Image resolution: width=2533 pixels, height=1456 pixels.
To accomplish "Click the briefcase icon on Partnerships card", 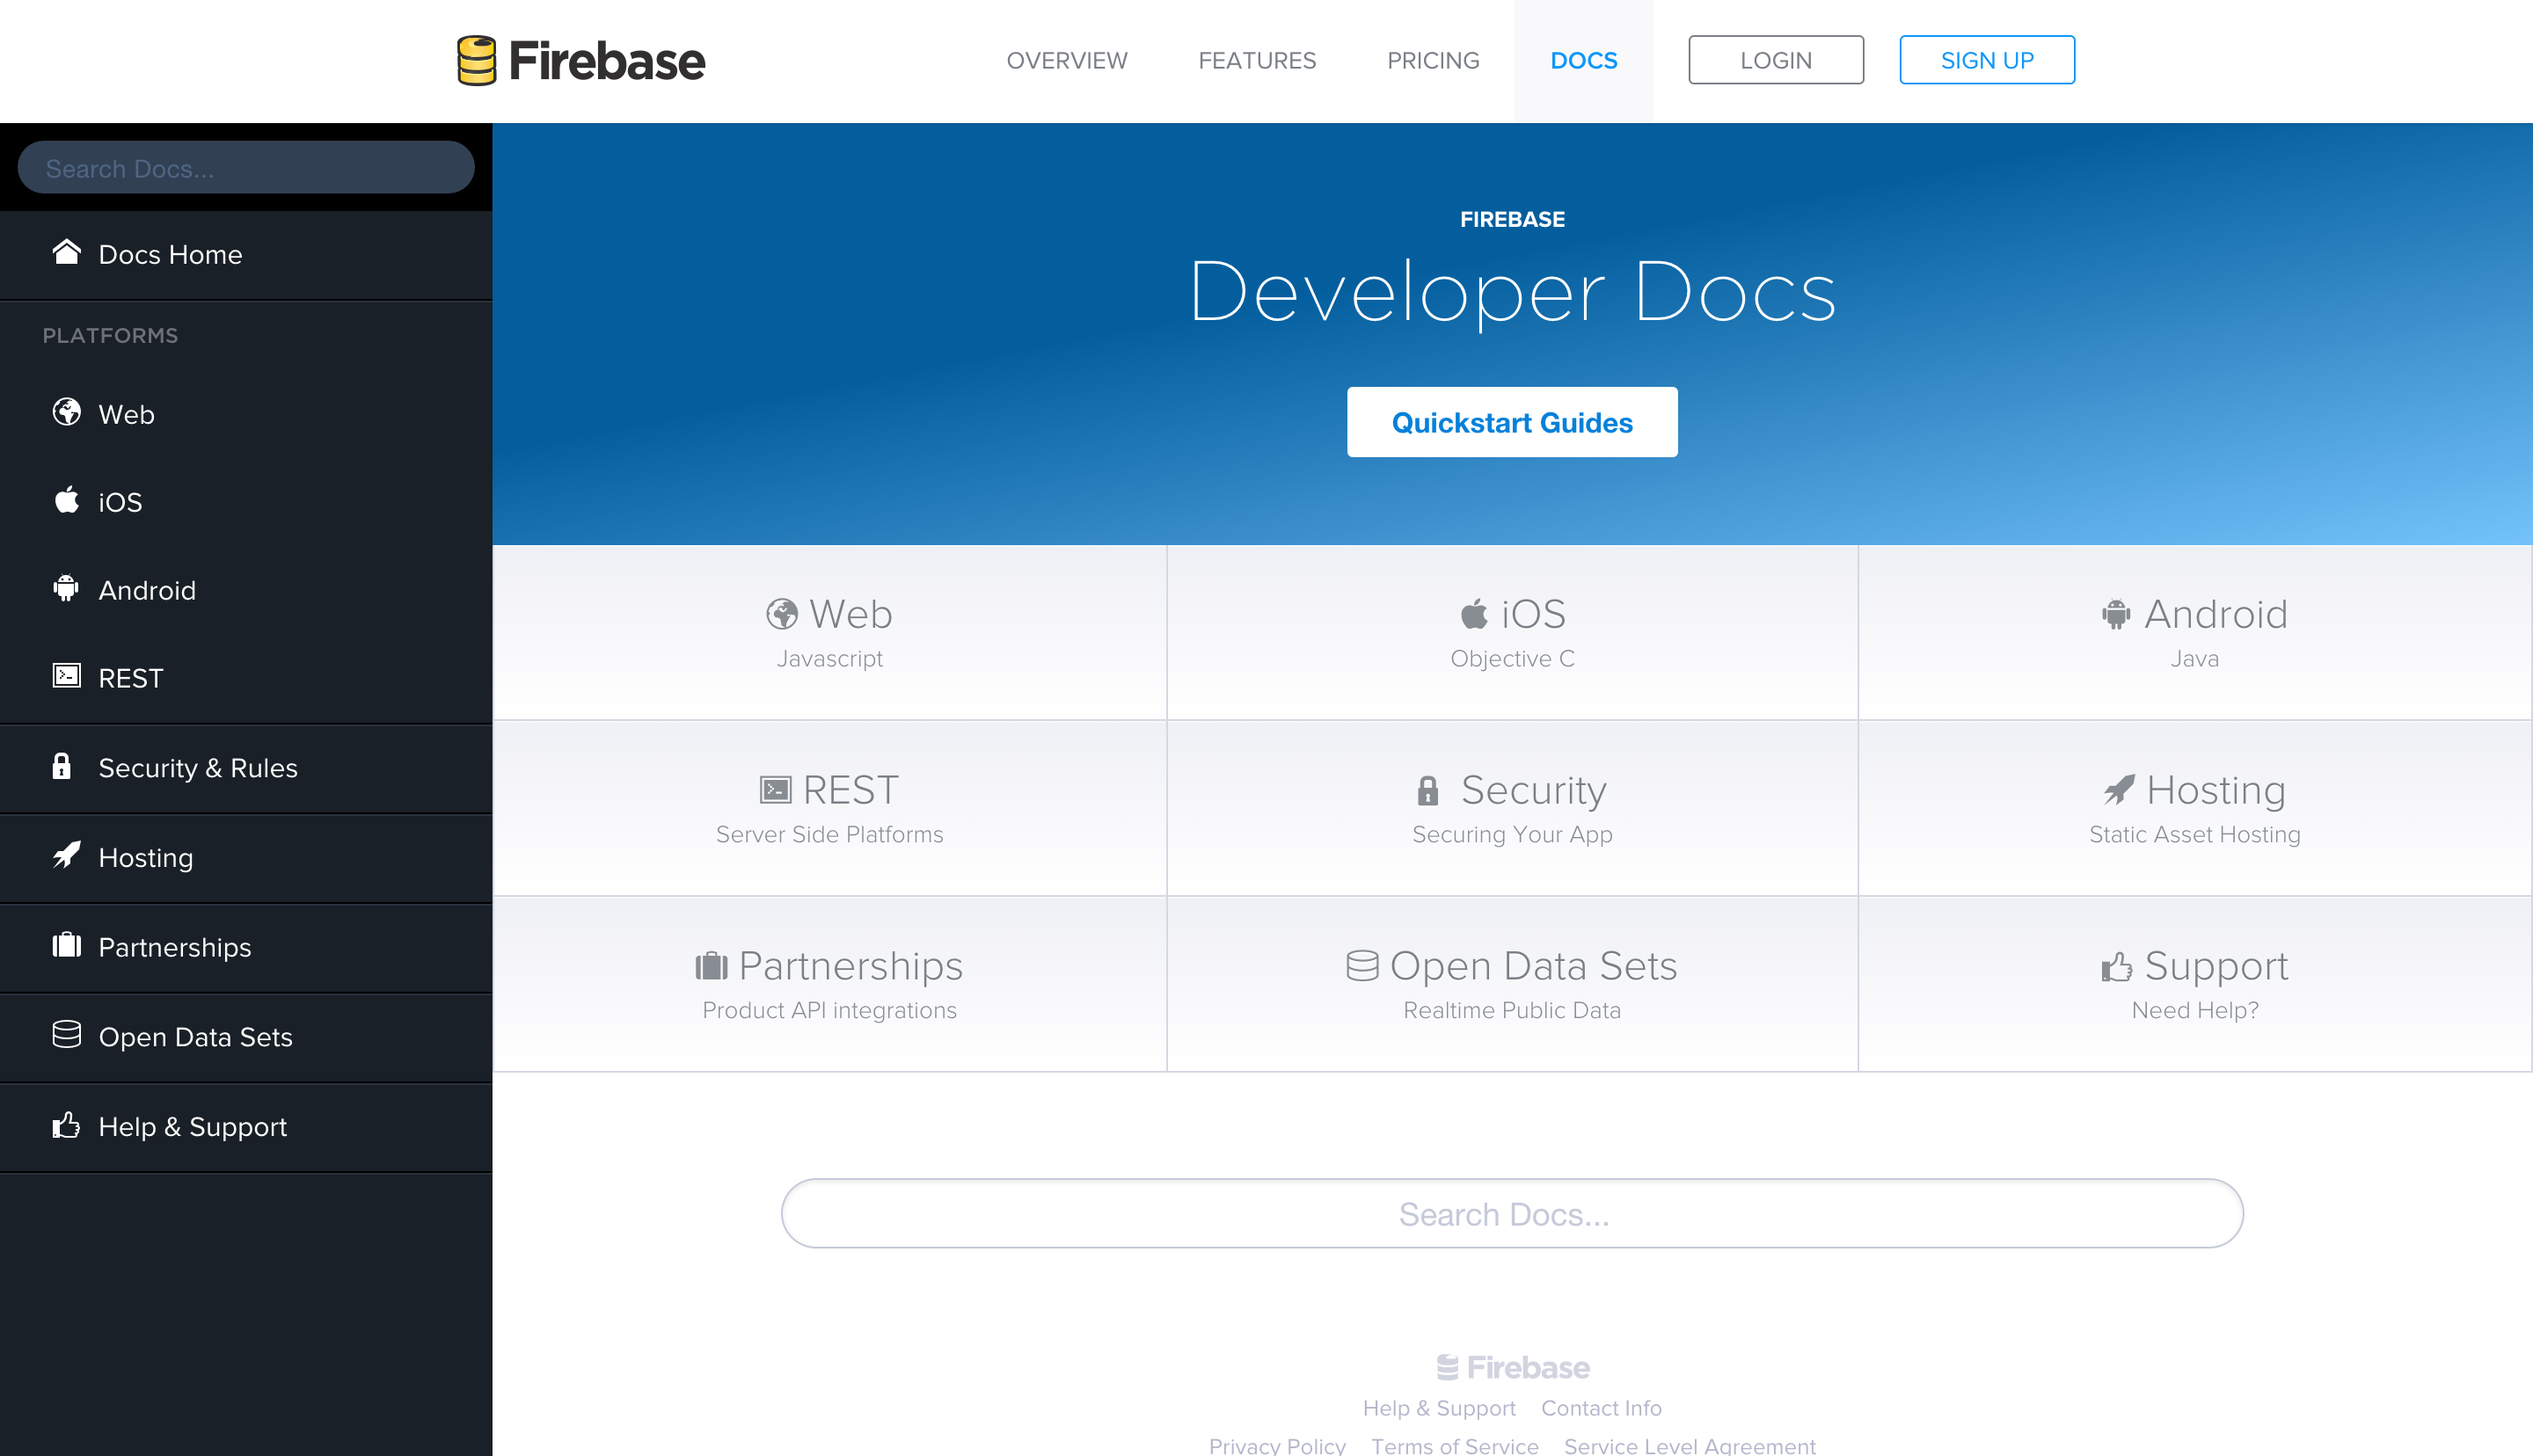I will tap(712, 966).
